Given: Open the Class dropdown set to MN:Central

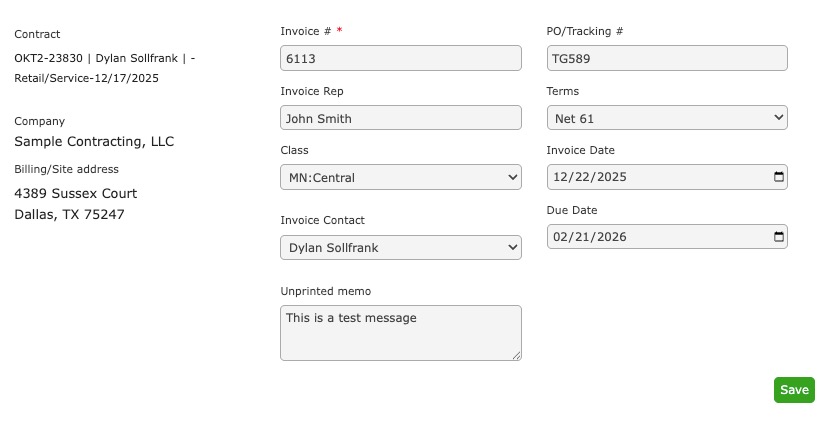Looking at the screenshot, I should [401, 177].
